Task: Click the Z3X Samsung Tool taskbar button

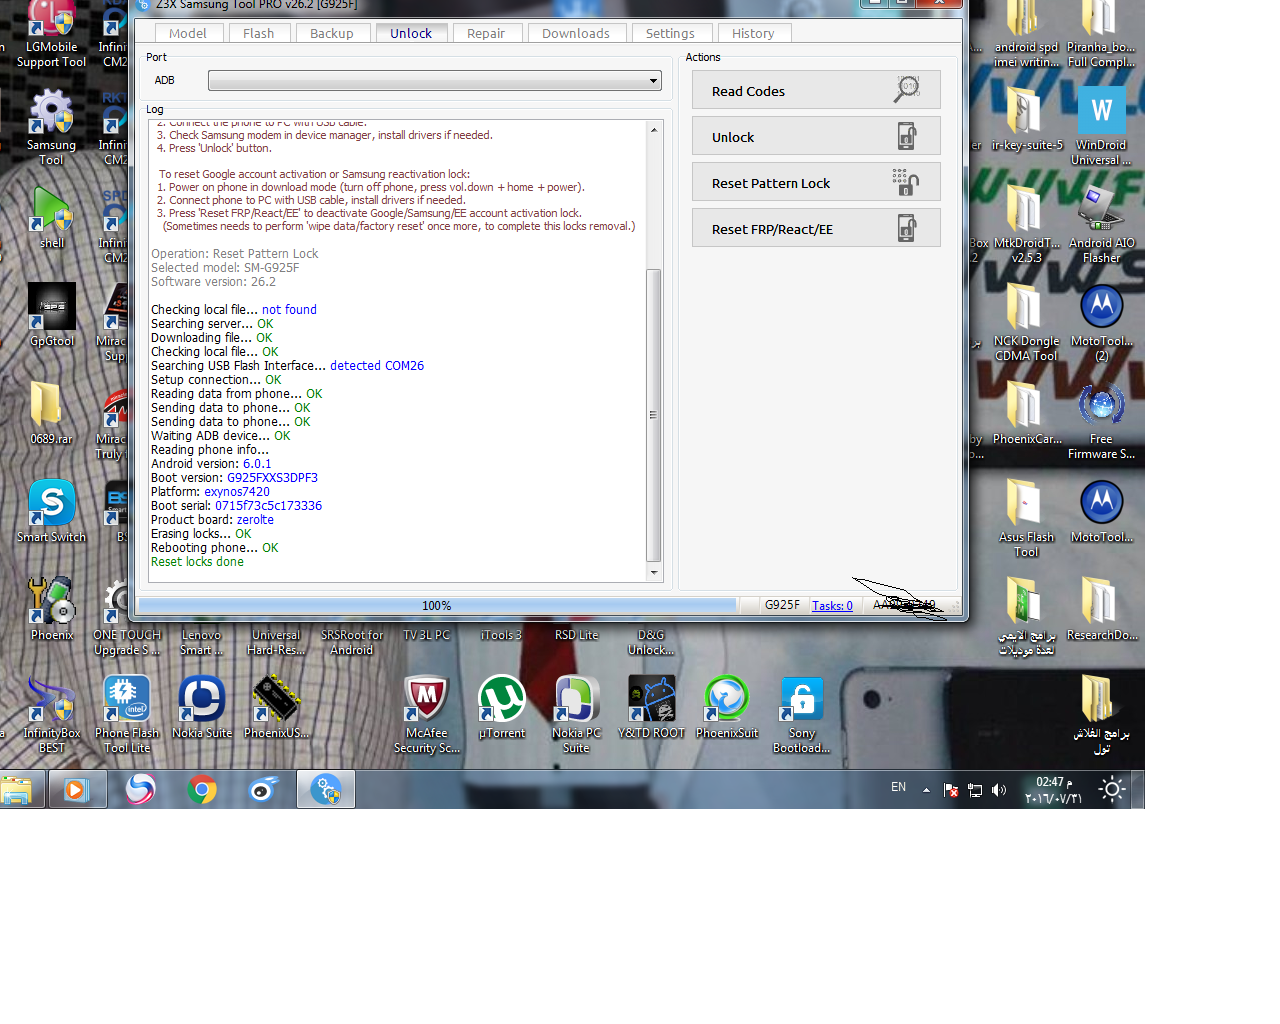Action: click(x=325, y=790)
